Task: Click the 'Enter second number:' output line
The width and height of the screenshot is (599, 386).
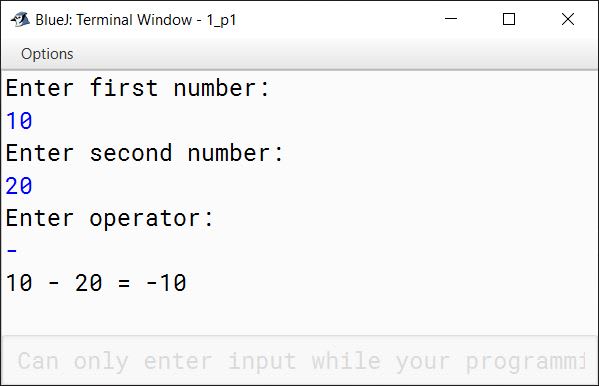Action: [144, 153]
